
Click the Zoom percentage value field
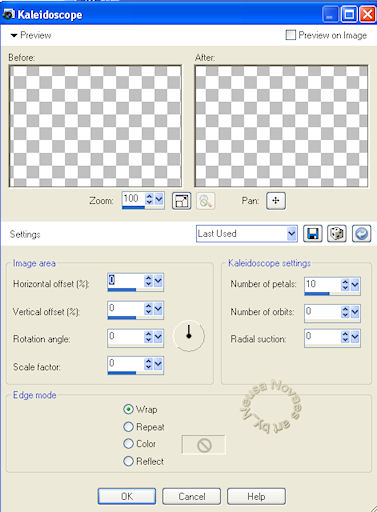pyautogui.click(x=134, y=199)
